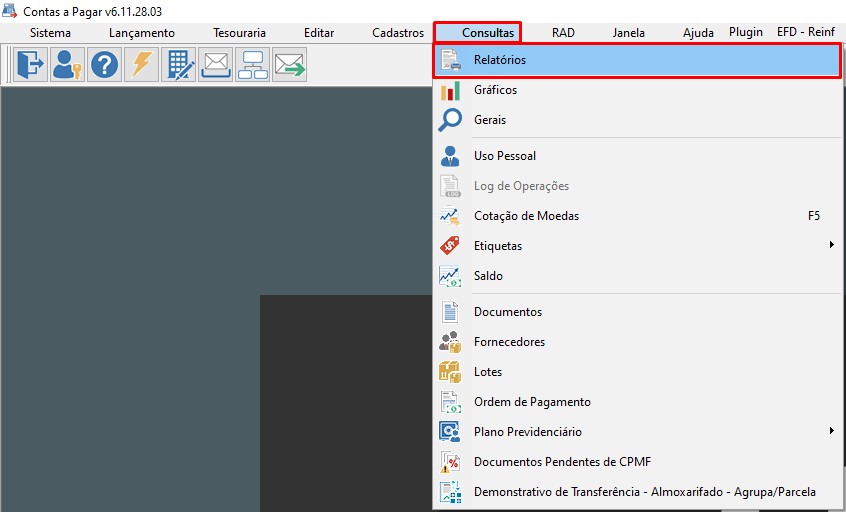This screenshot has width=846, height=512.
Task: Click the building with pencil toolbar icon
Action: pos(179,65)
